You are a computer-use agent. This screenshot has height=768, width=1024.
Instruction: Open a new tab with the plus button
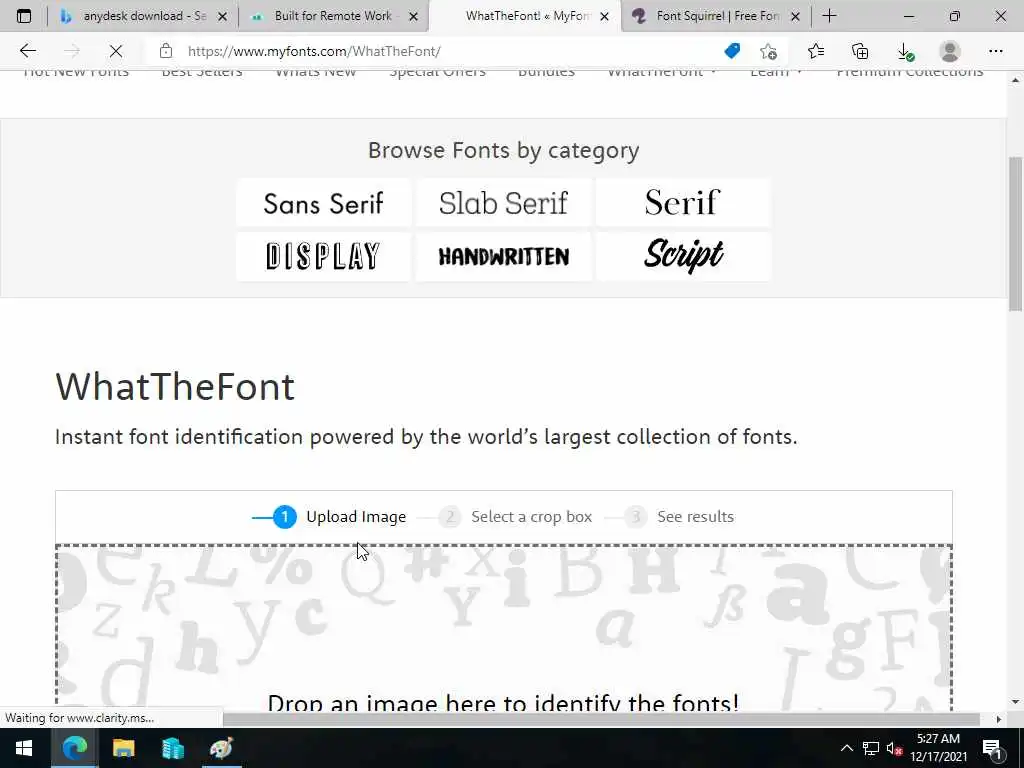829,16
